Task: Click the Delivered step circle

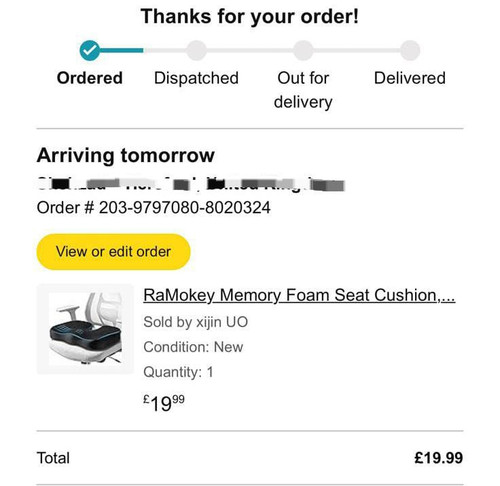Action: (410, 50)
